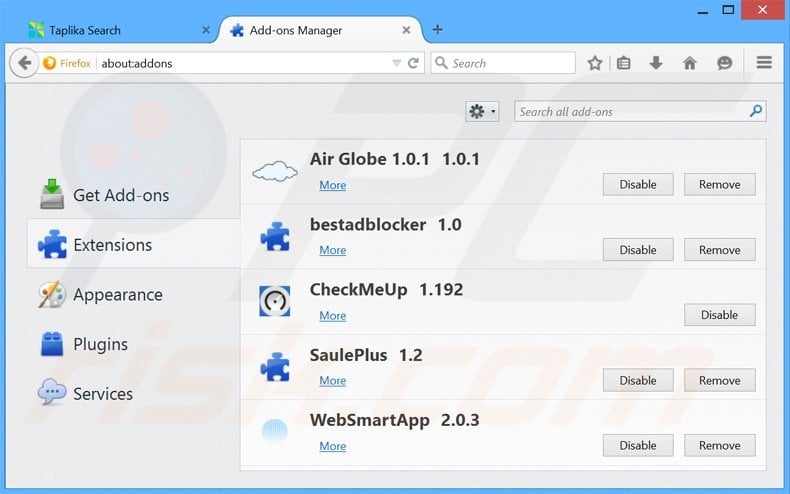Open the Downloads arrow icon
The width and height of the screenshot is (790, 494).
(x=656, y=63)
